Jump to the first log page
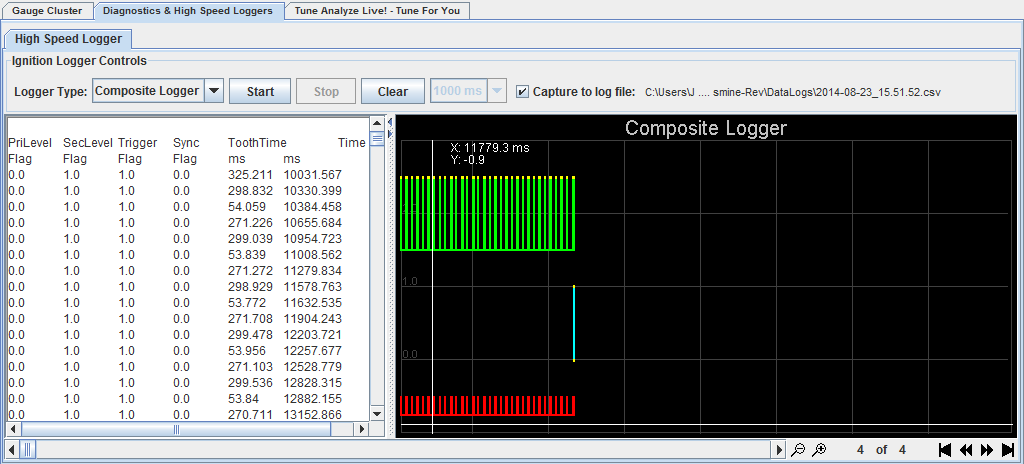The width and height of the screenshot is (1024, 464). point(945,450)
